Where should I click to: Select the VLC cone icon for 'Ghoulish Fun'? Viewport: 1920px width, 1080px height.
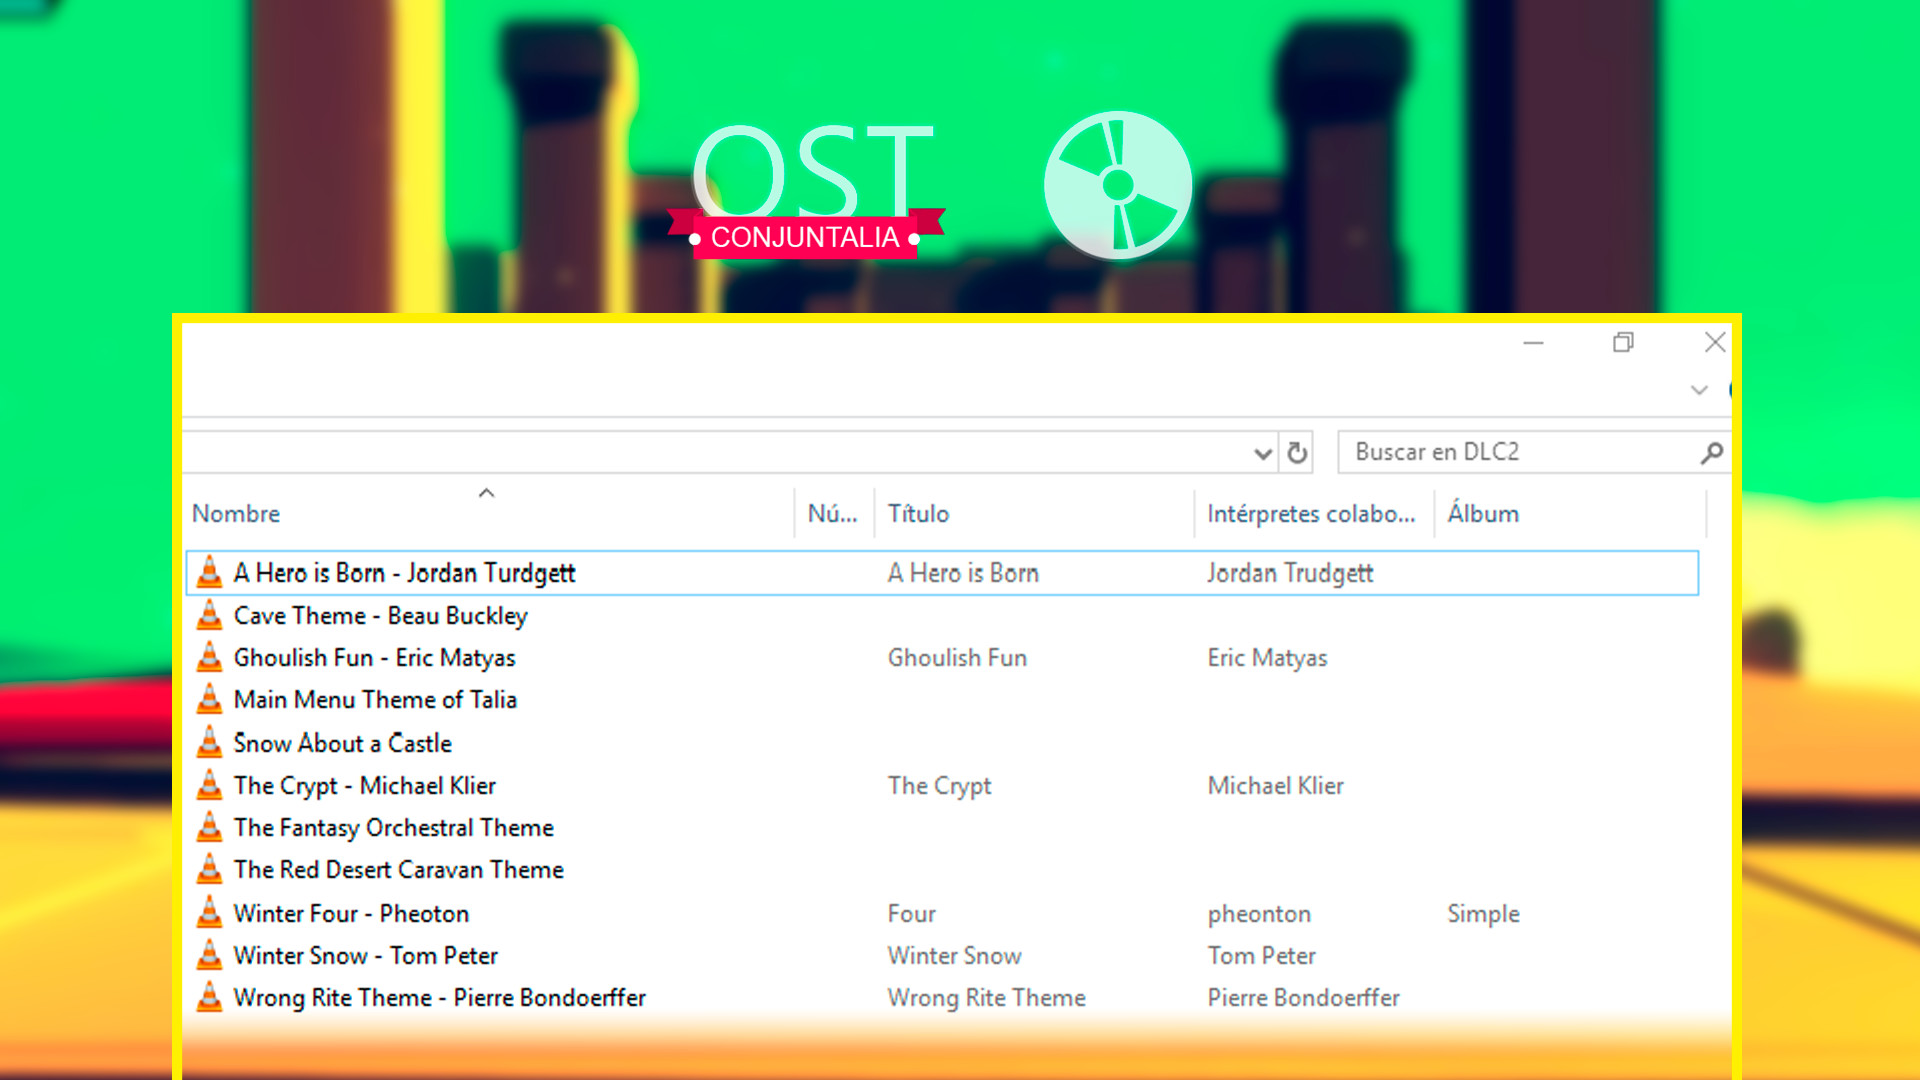[209, 657]
